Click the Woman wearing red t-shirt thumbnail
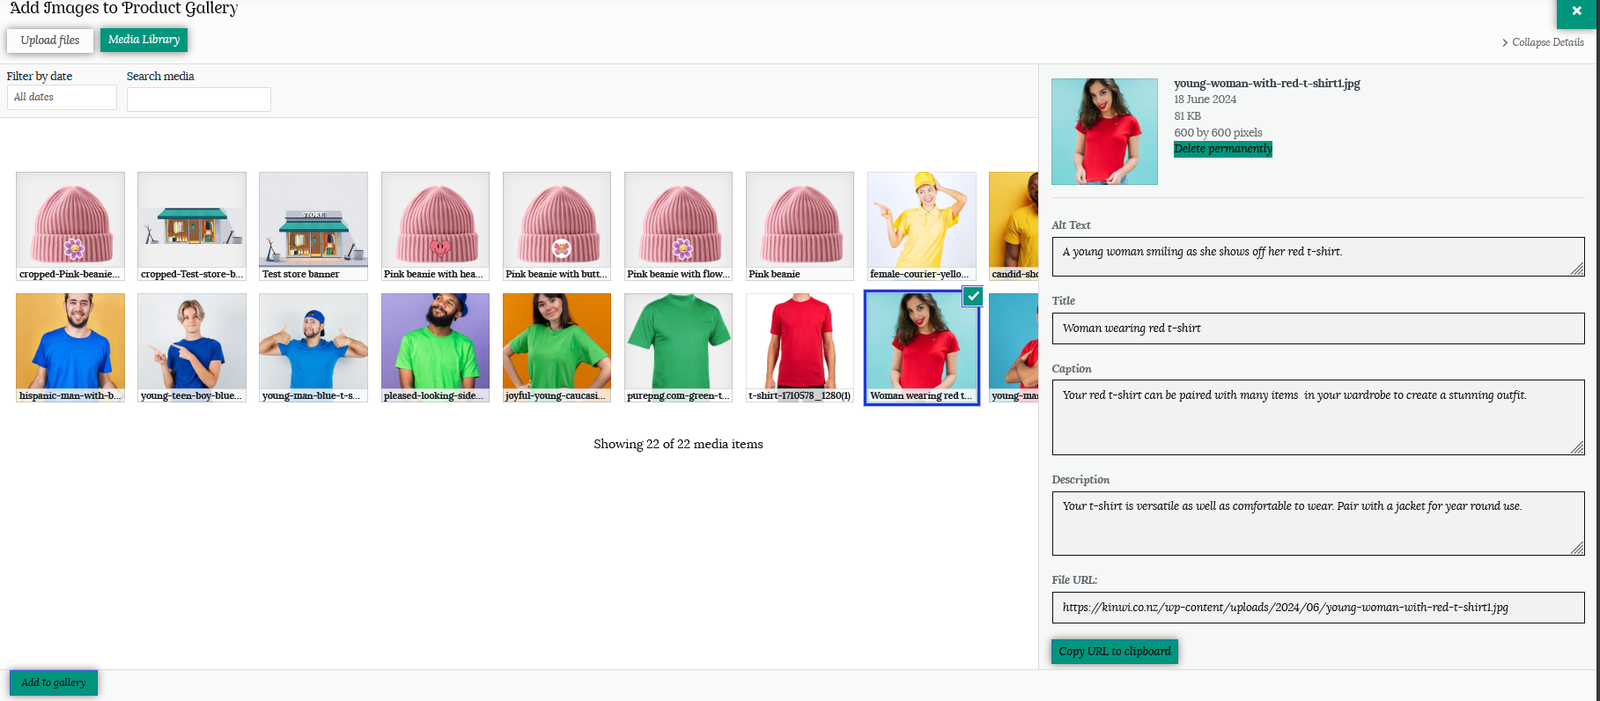This screenshot has height=701, width=1600. [922, 348]
